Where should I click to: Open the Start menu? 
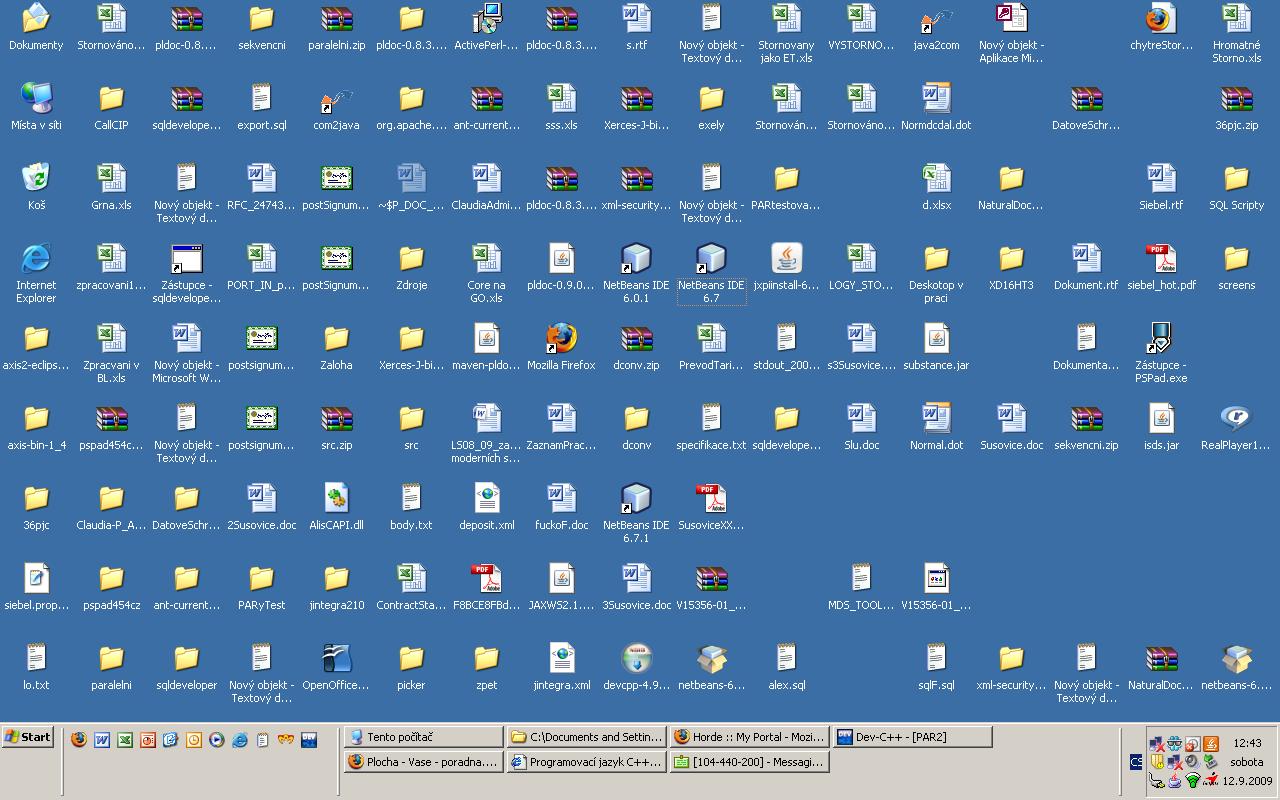coord(28,737)
